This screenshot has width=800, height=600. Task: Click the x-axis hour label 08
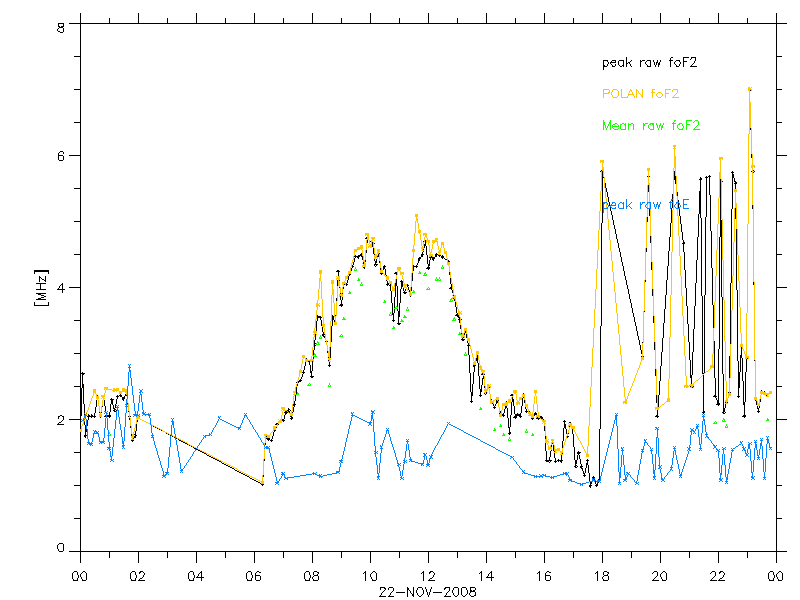311,577
